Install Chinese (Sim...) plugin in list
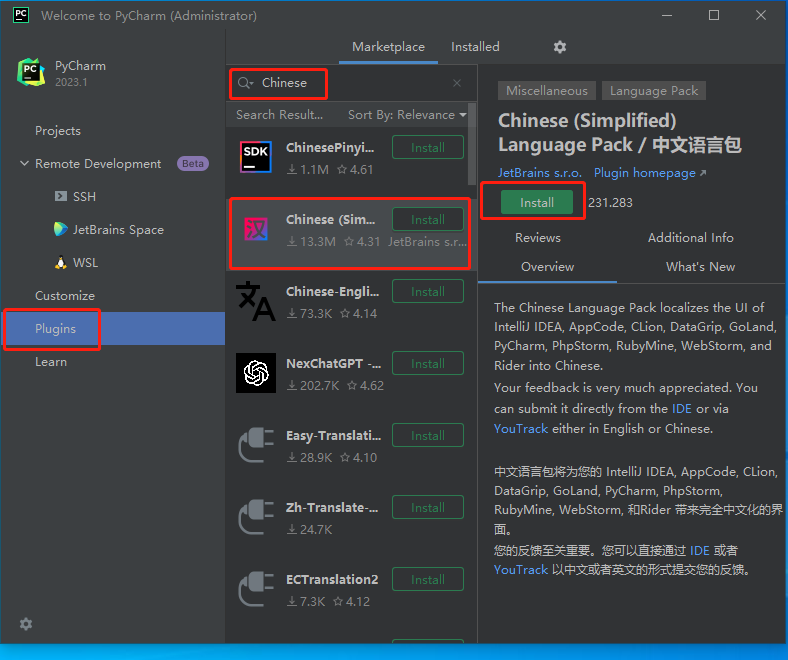The image size is (788, 660). click(x=428, y=219)
